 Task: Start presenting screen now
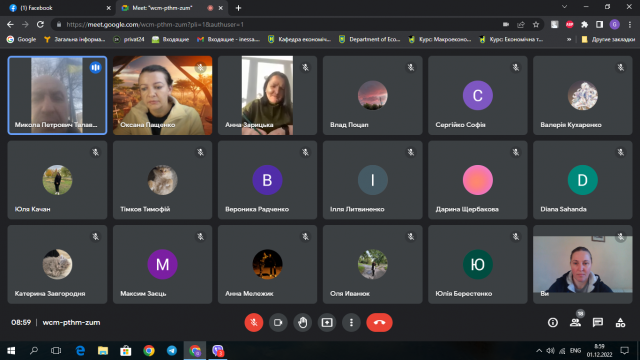coord(327,322)
